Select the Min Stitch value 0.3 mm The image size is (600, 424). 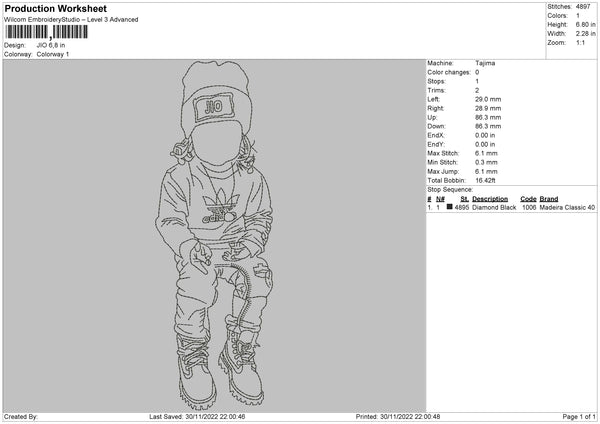486,163
